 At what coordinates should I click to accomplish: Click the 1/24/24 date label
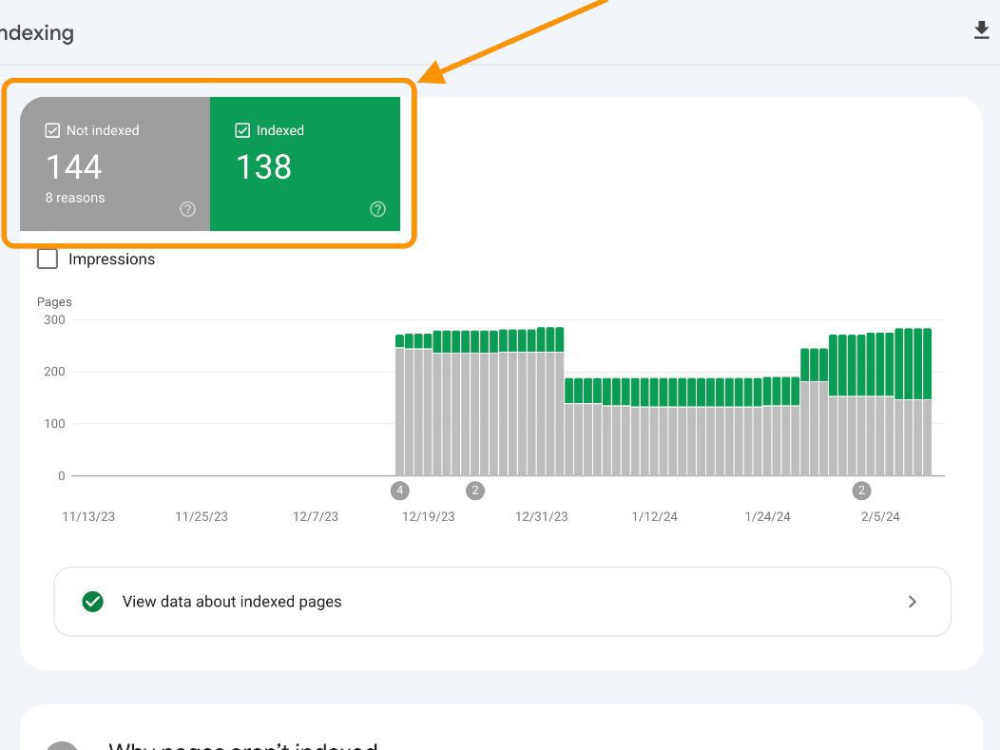(767, 517)
